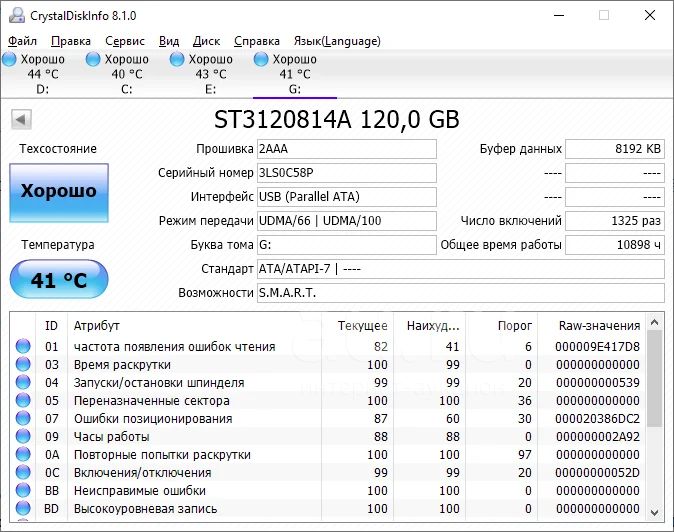Click raw value 000009E417D8
674x532 pixels.
click(597, 346)
